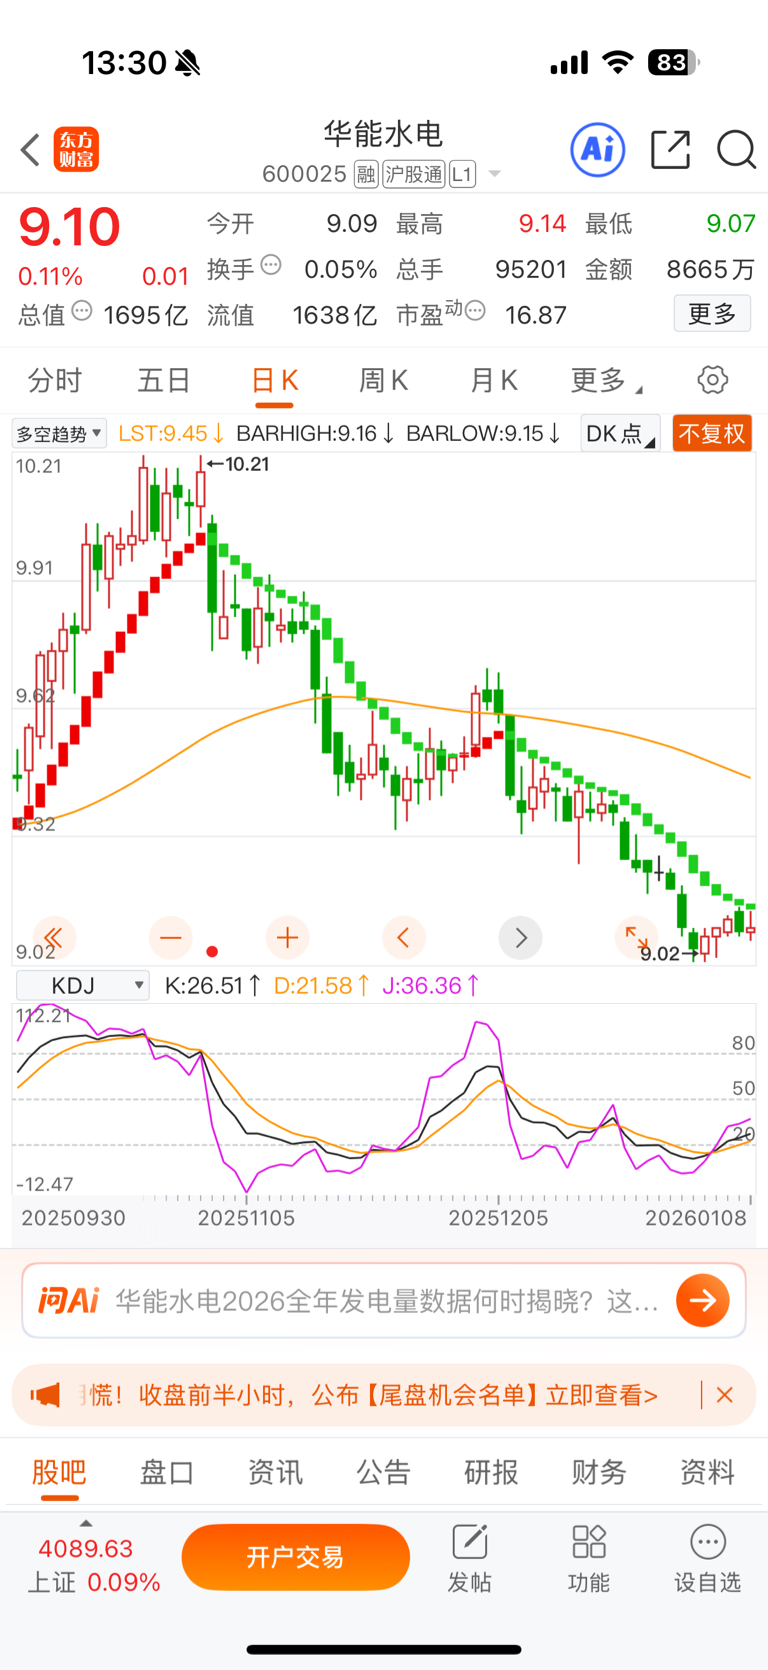Image resolution: width=768 pixels, height=1670 pixels.
Task: Zoom in chart with plus icon
Action: coord(288,938)
